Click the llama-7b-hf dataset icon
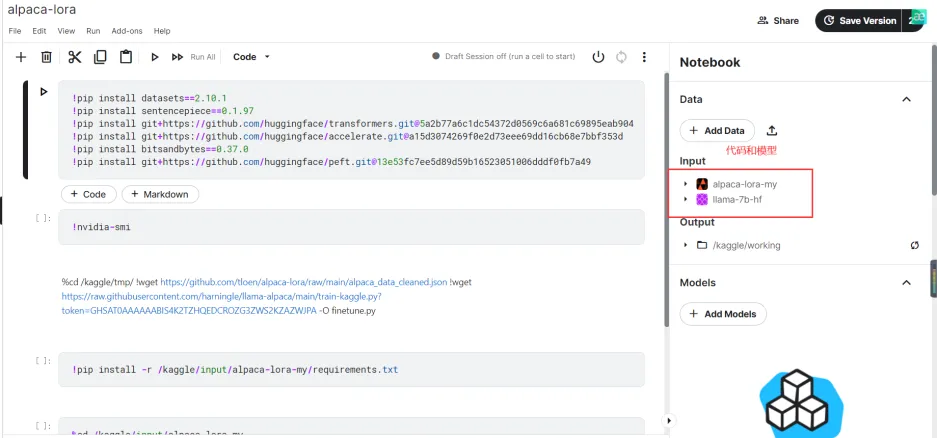 click(702, 200)
